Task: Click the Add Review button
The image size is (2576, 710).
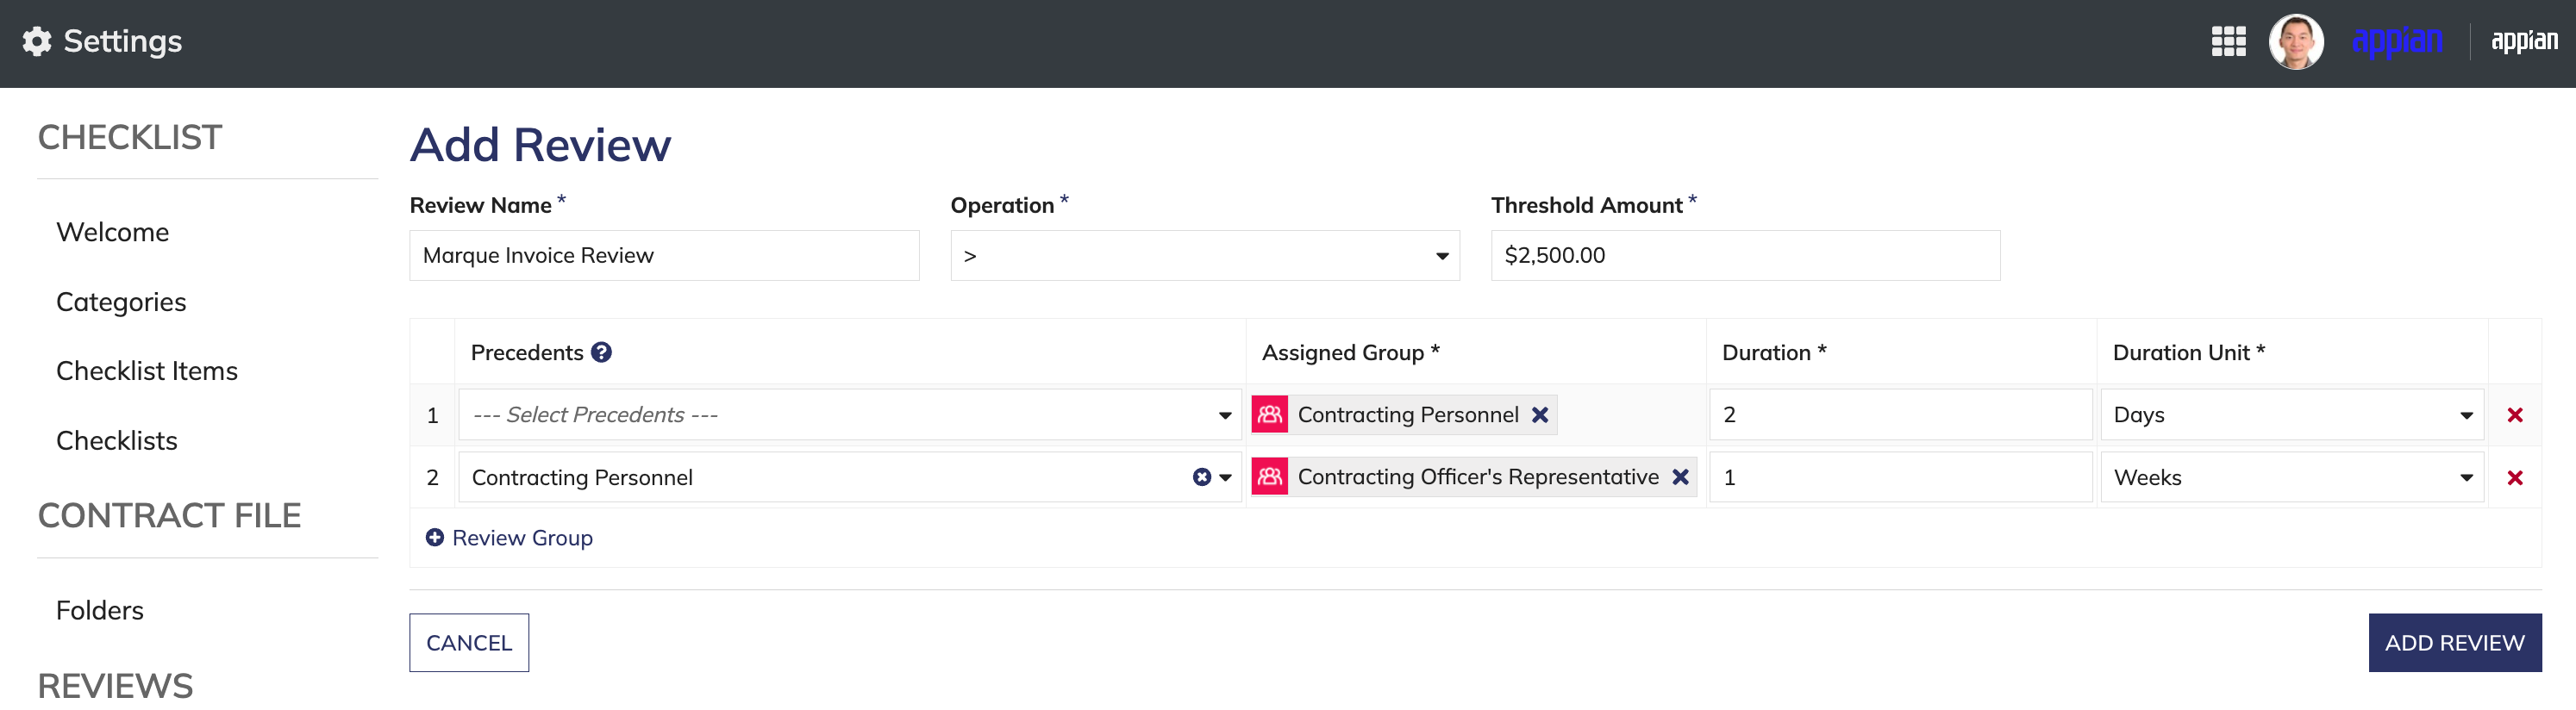Action: [x=2454, y=642]
